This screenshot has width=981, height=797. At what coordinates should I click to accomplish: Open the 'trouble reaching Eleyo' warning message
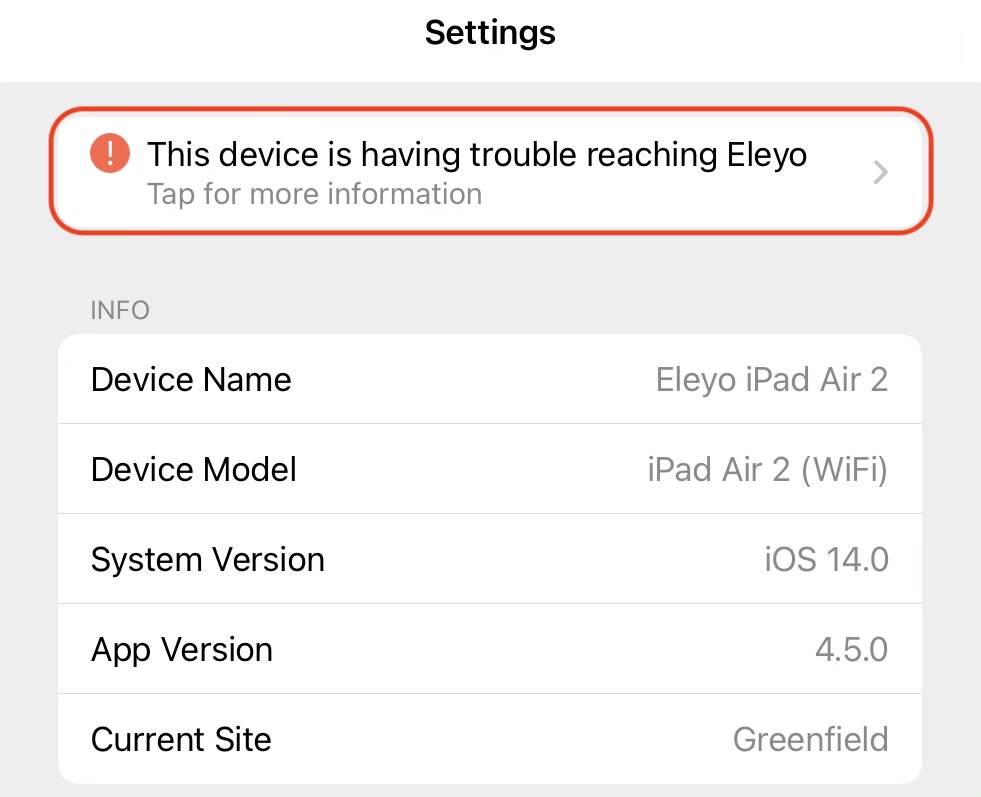tap(477, 155)
